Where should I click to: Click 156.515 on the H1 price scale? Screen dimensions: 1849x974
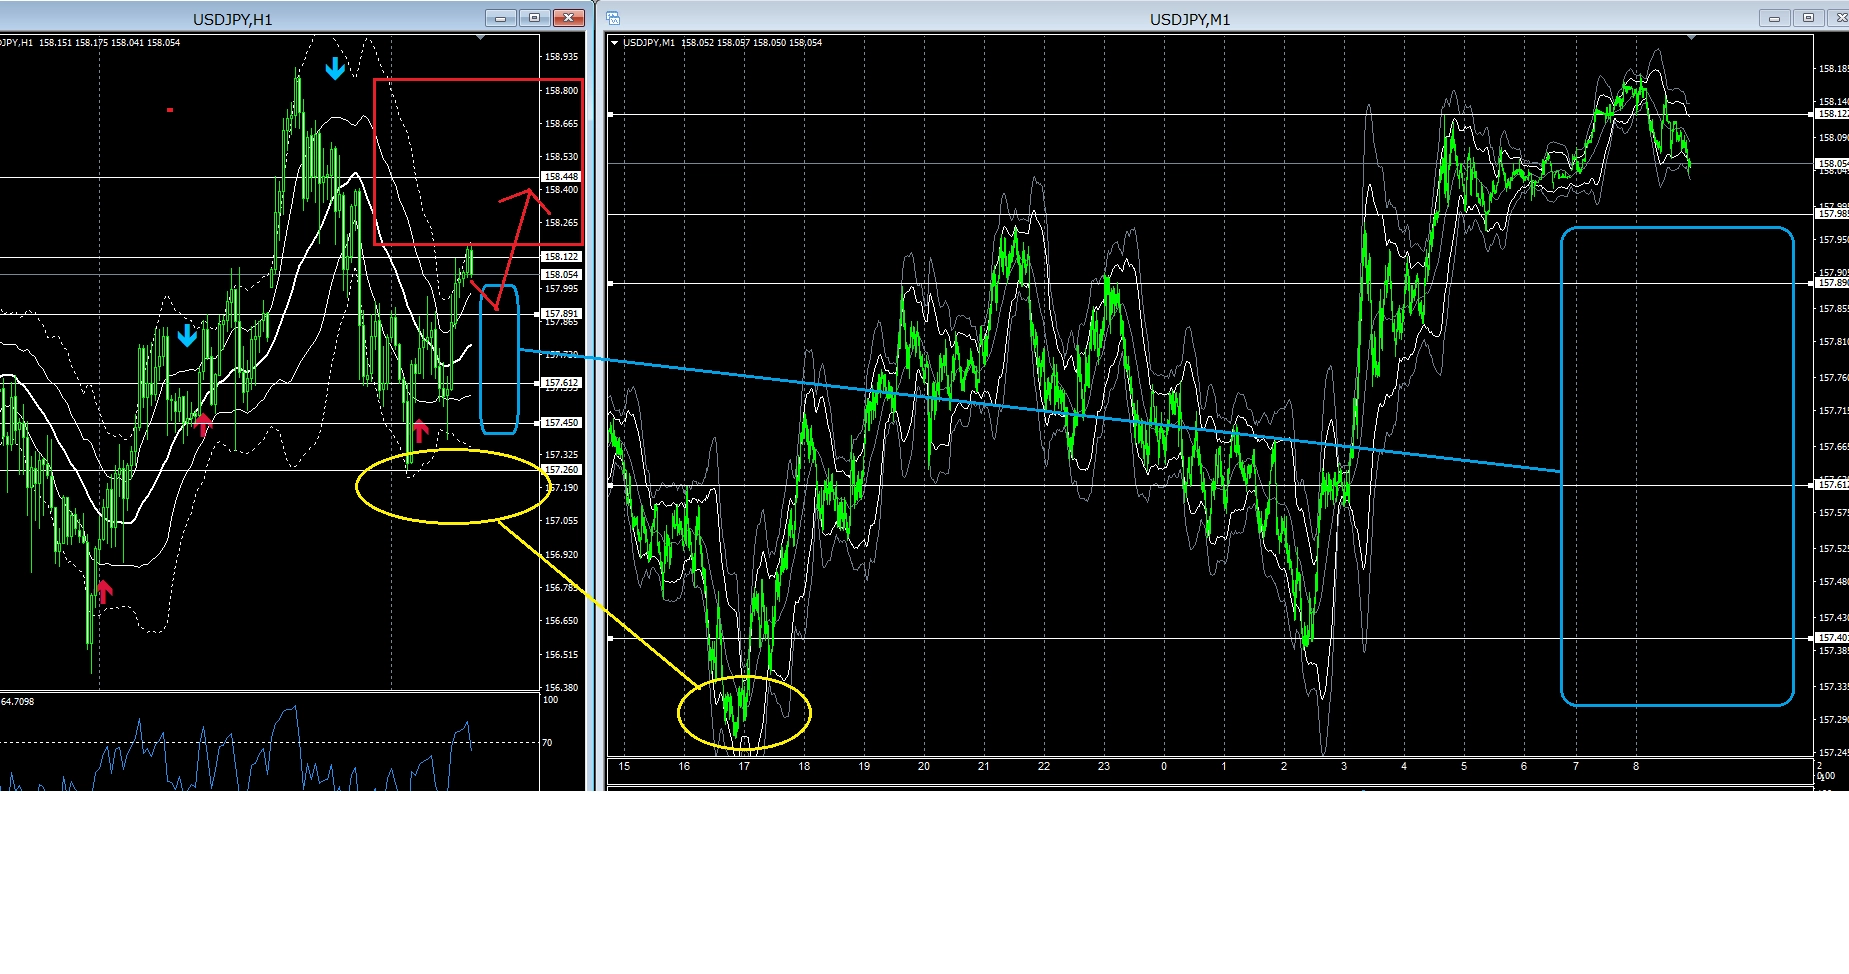coord(561,655)
